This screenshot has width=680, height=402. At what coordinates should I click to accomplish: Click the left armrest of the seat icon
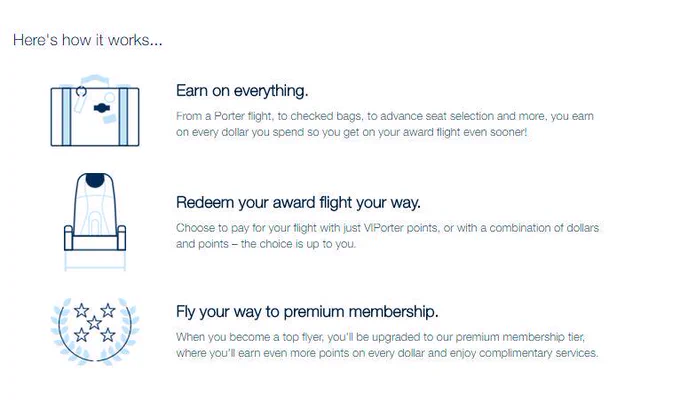[69, 238]
